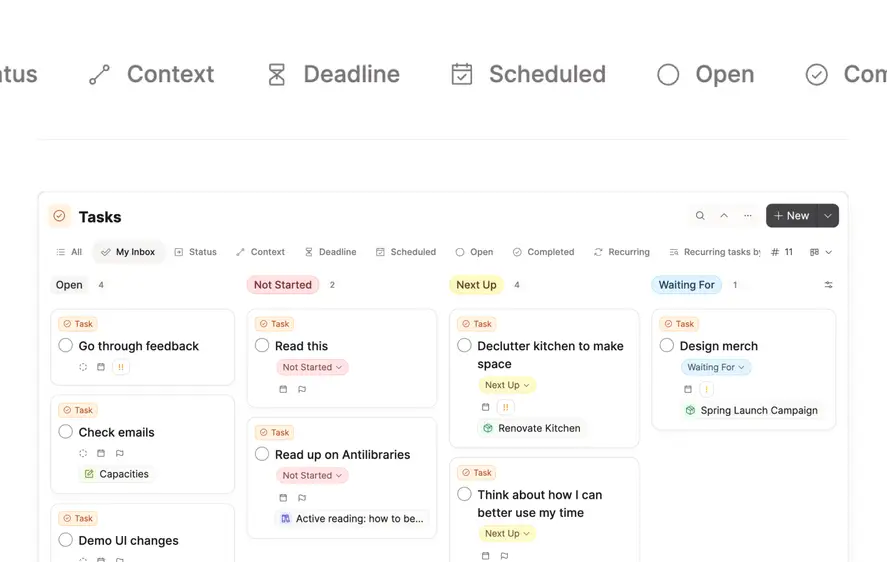The width and height of the screenshot is (887, 562).
Task: Click the board layout view icon
Action: (x=815, y=252)
